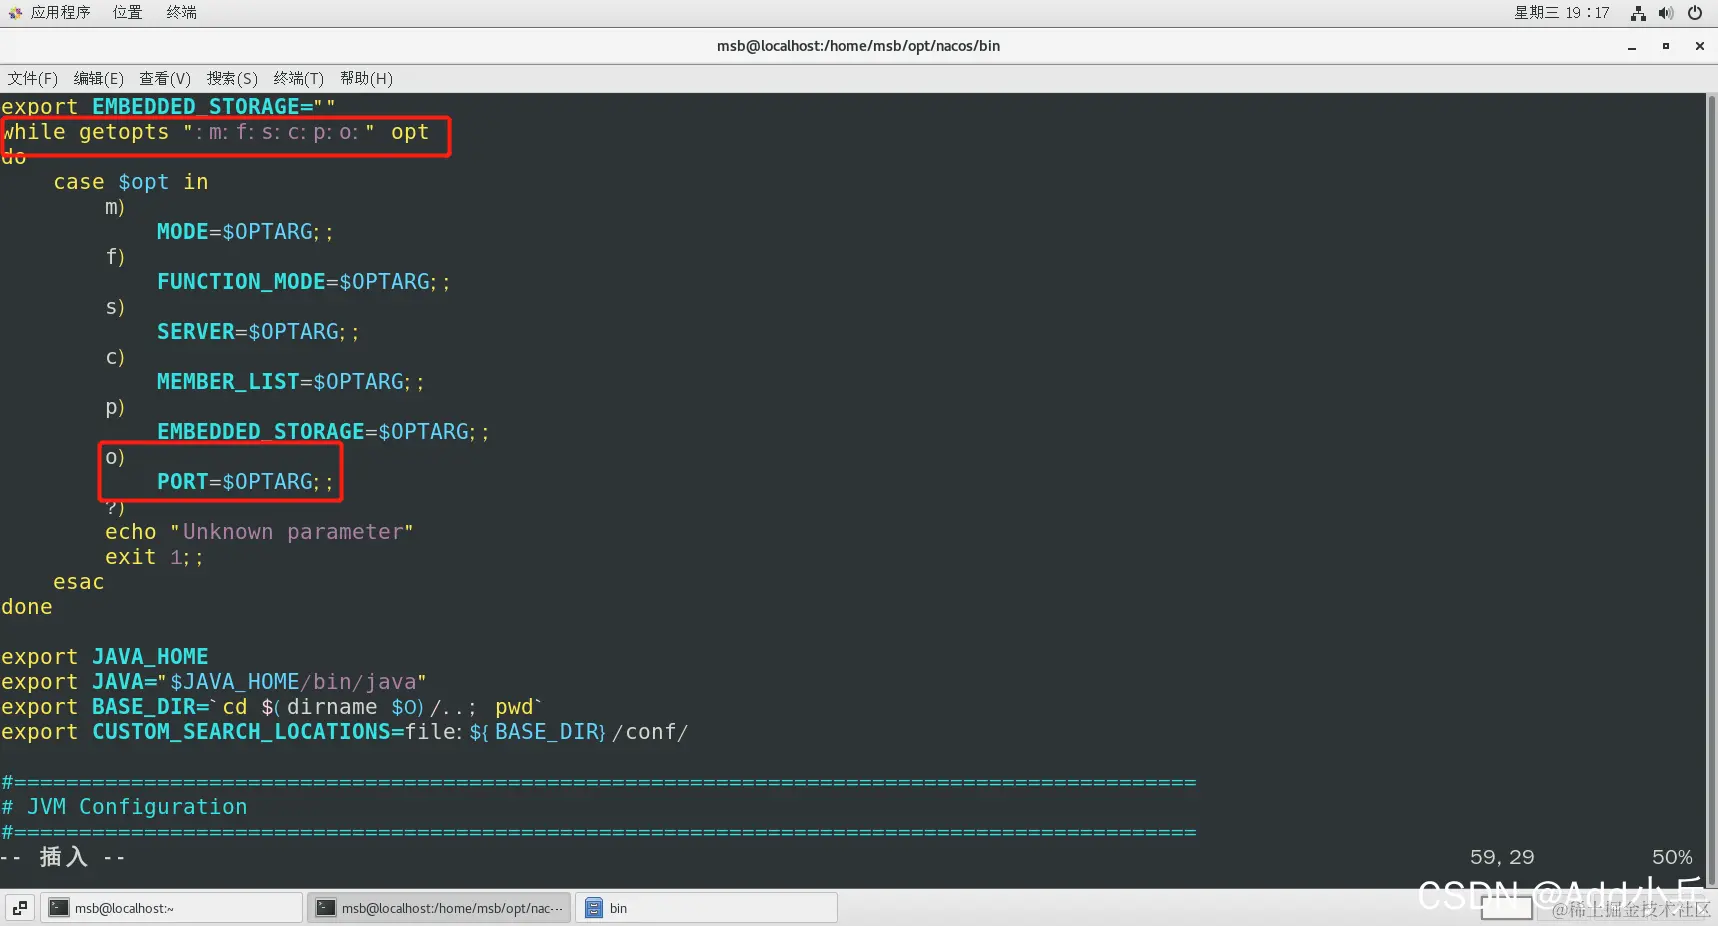Minimize the terminal window
The width and height of the screenshot is (1718, 926).
coord(1632,46)
